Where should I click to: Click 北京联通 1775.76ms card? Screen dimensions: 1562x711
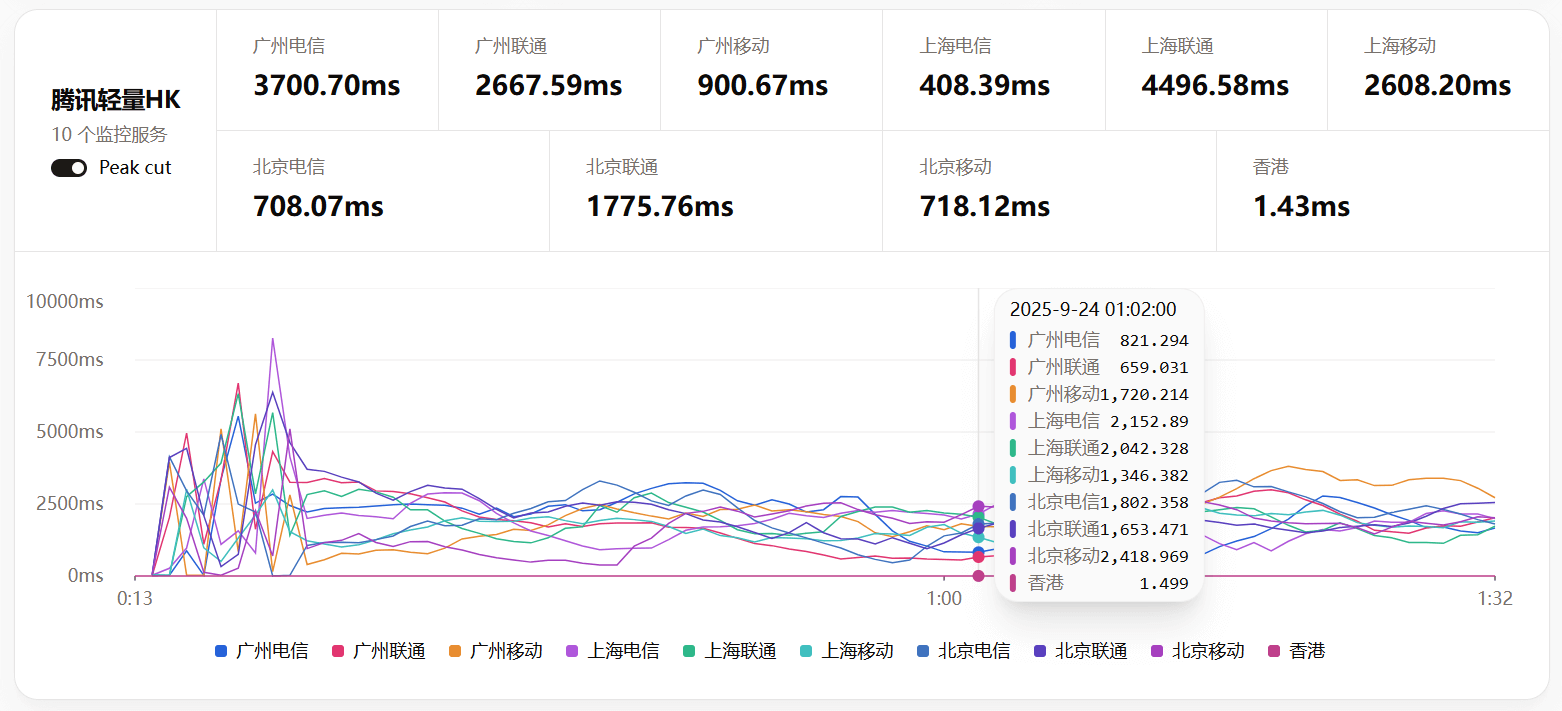click(x=715, y=190)
